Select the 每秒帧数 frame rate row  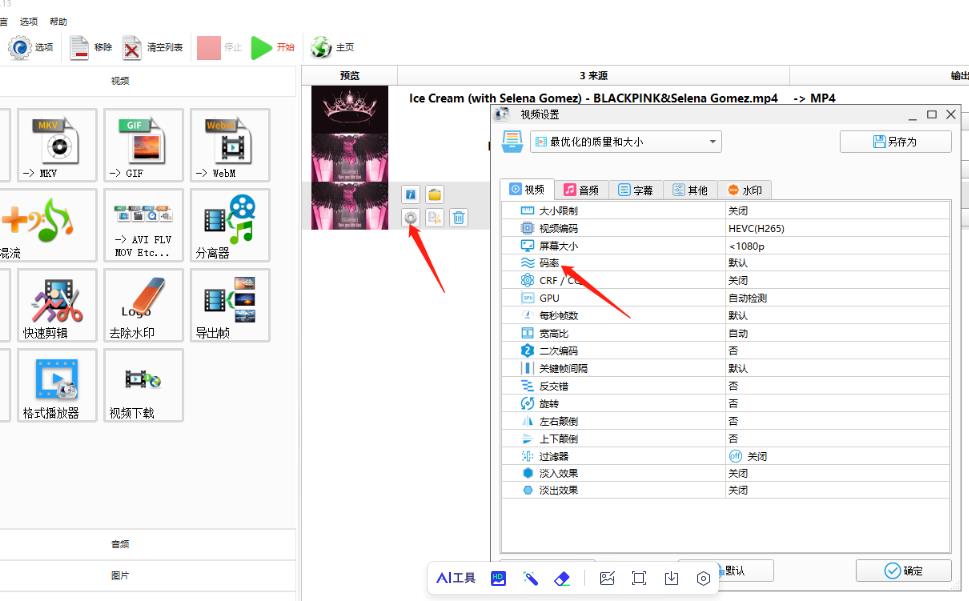pyautogui.click(x=726, y=316)
